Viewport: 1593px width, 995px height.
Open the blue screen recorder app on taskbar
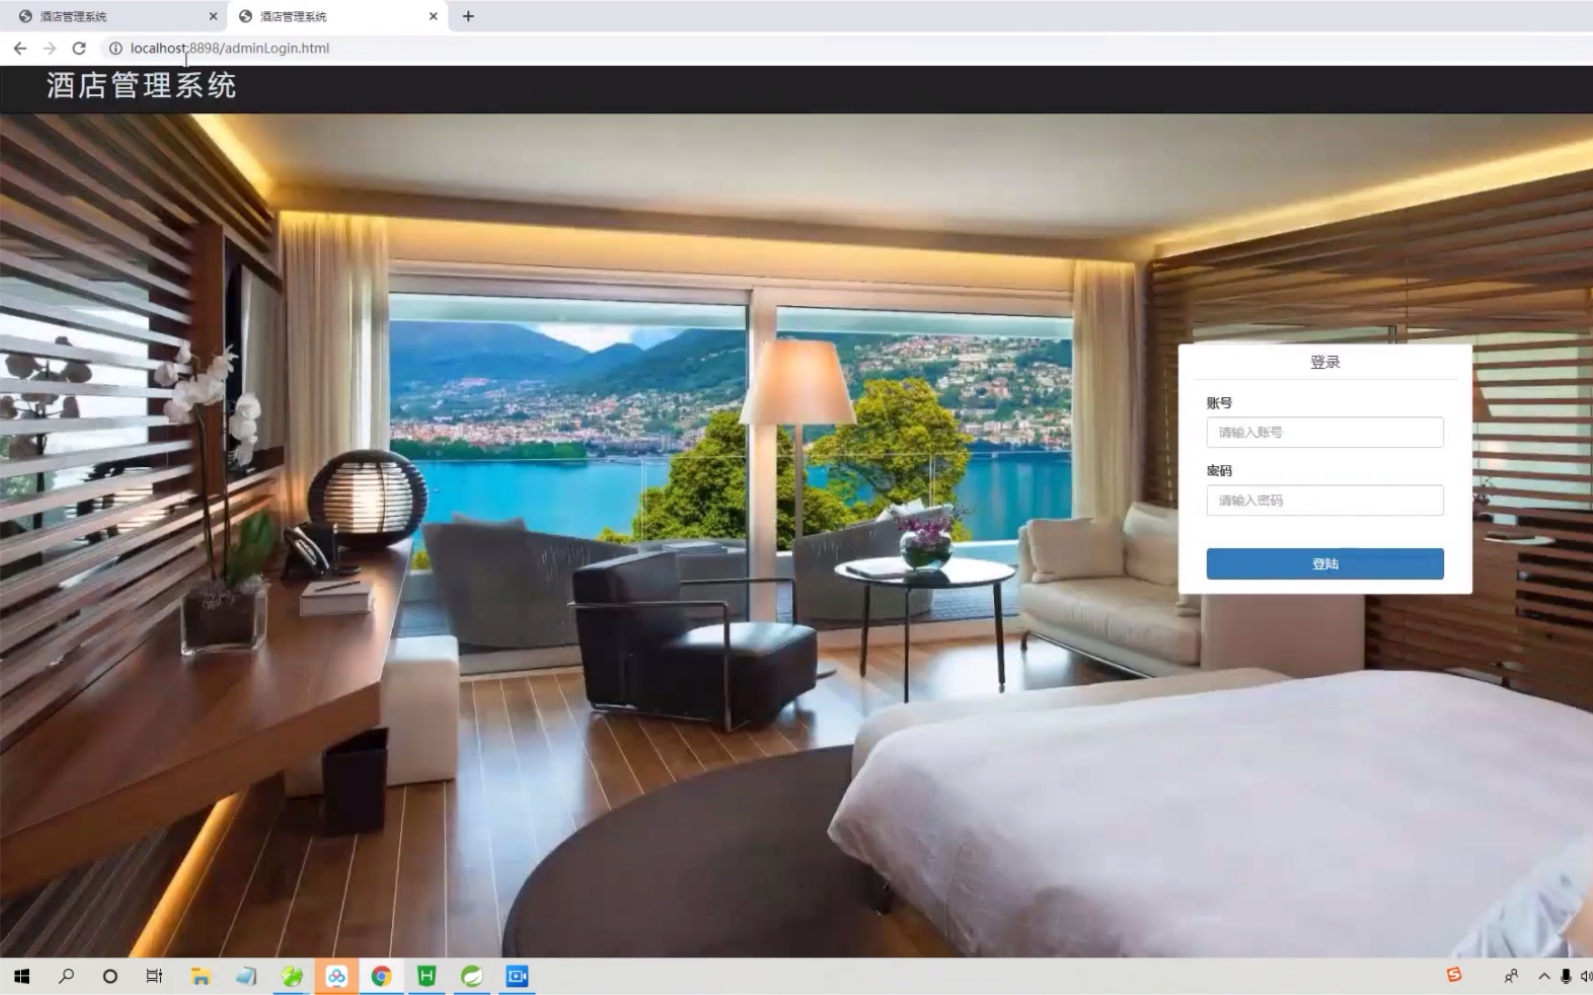click(x=517, y=976)
